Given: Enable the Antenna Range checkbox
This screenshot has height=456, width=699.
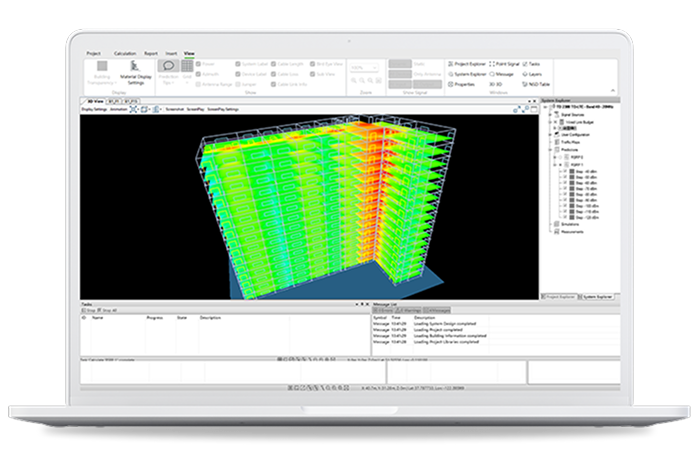Looking at the screenshot, I should [198, 84].
